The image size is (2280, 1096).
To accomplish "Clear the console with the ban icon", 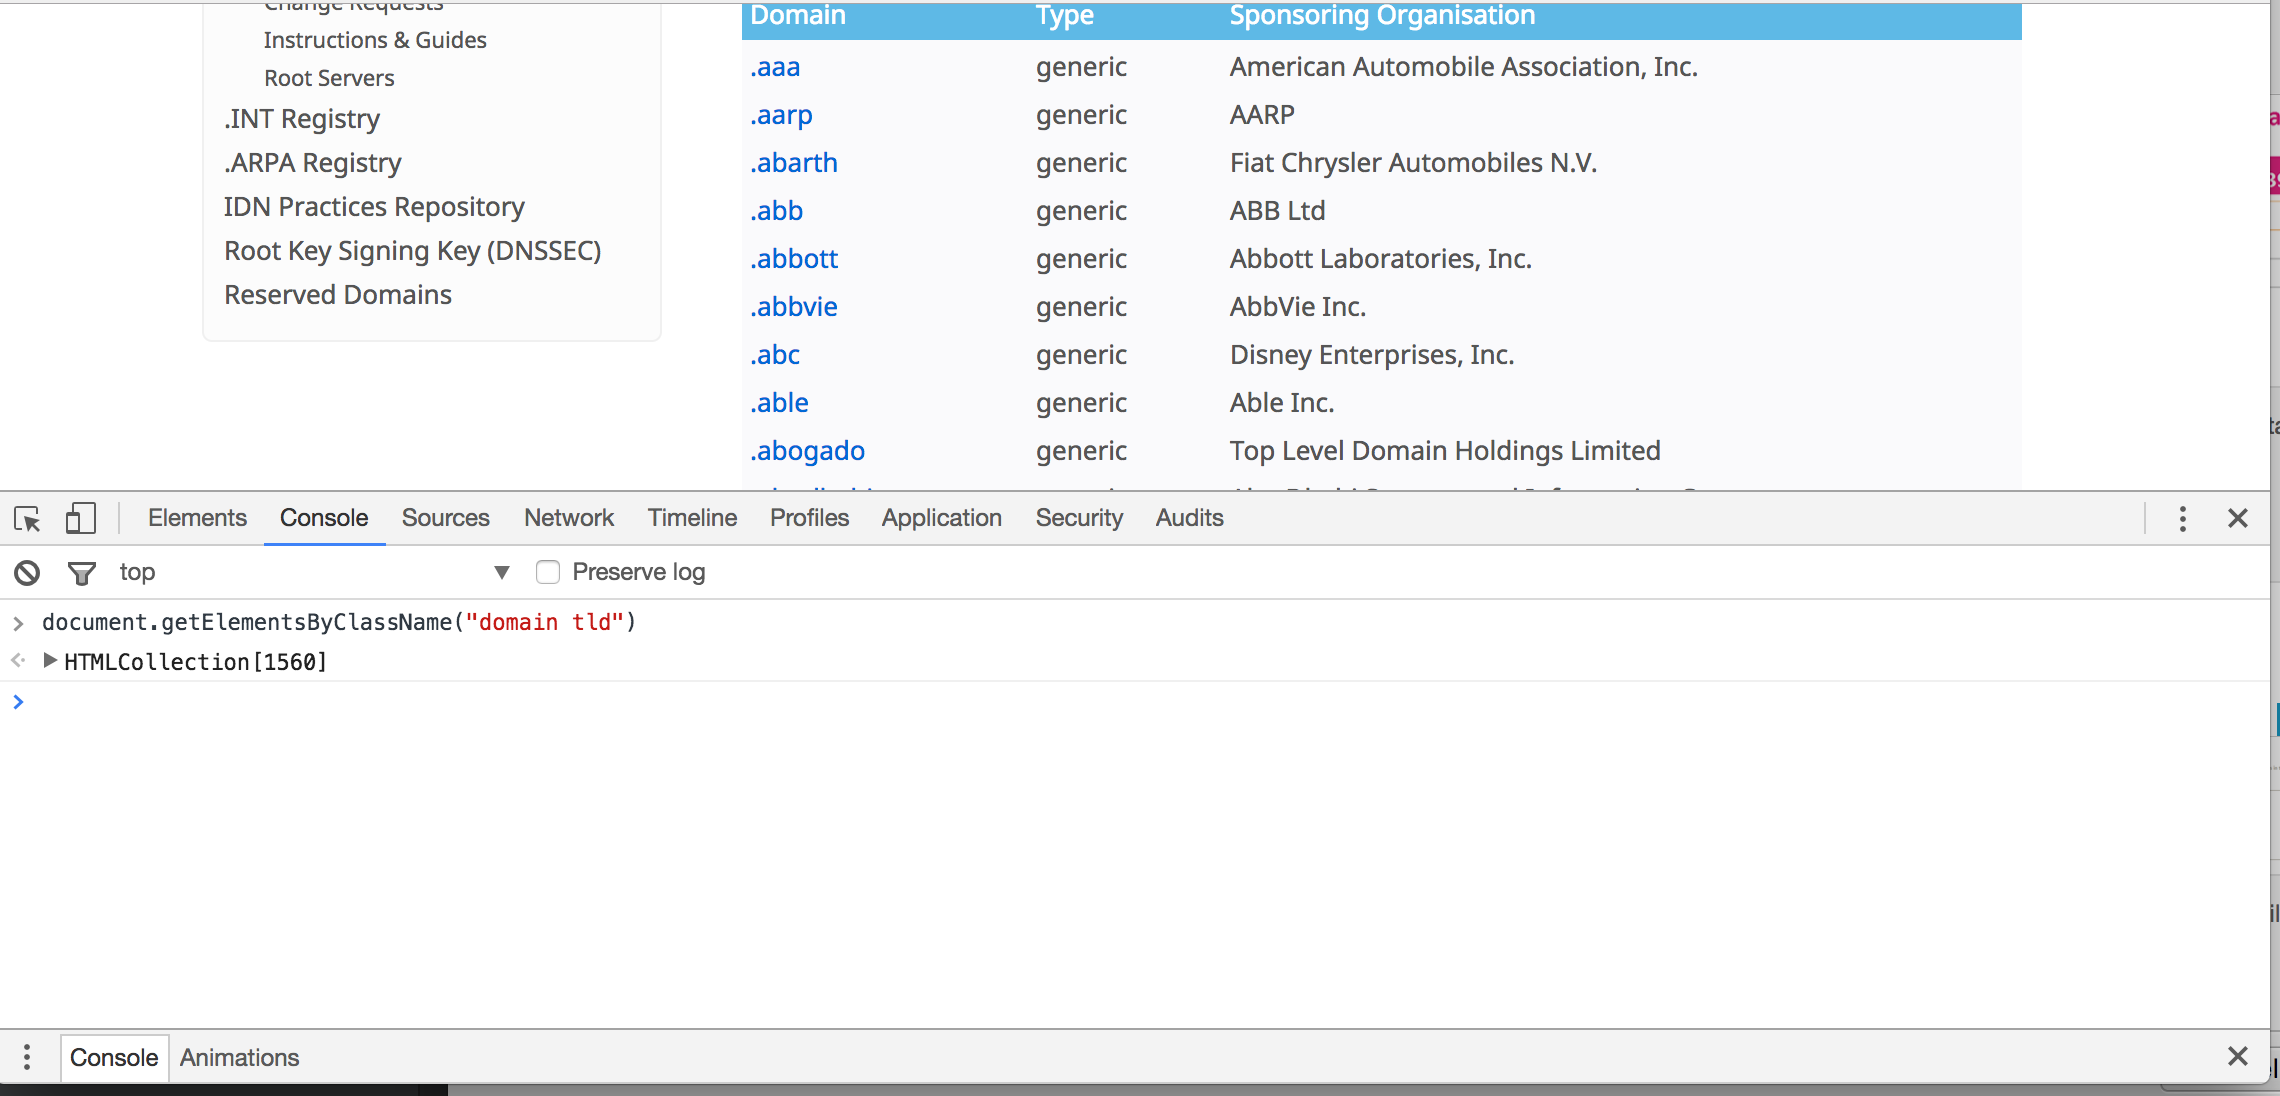I will pos(27,573).
